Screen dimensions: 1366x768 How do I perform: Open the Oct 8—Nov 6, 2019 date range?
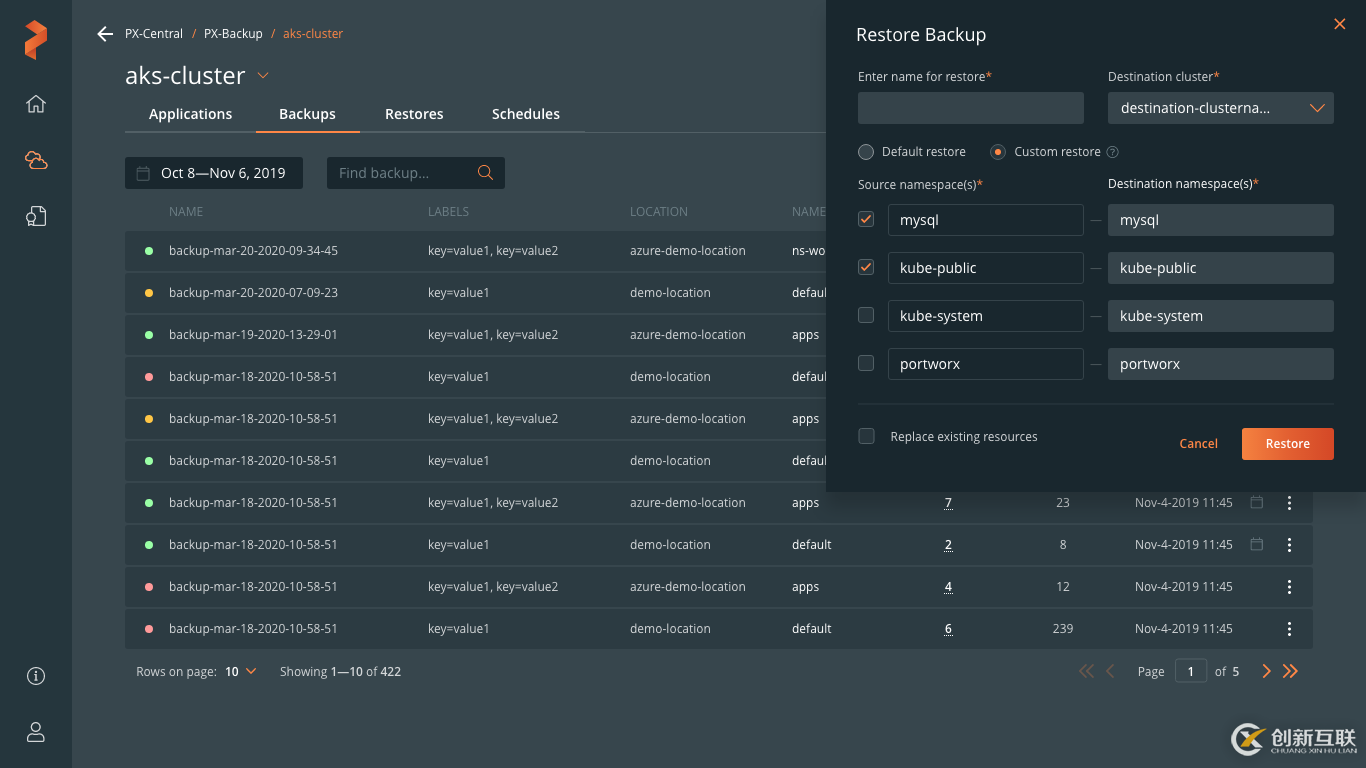tap(214, 173)
